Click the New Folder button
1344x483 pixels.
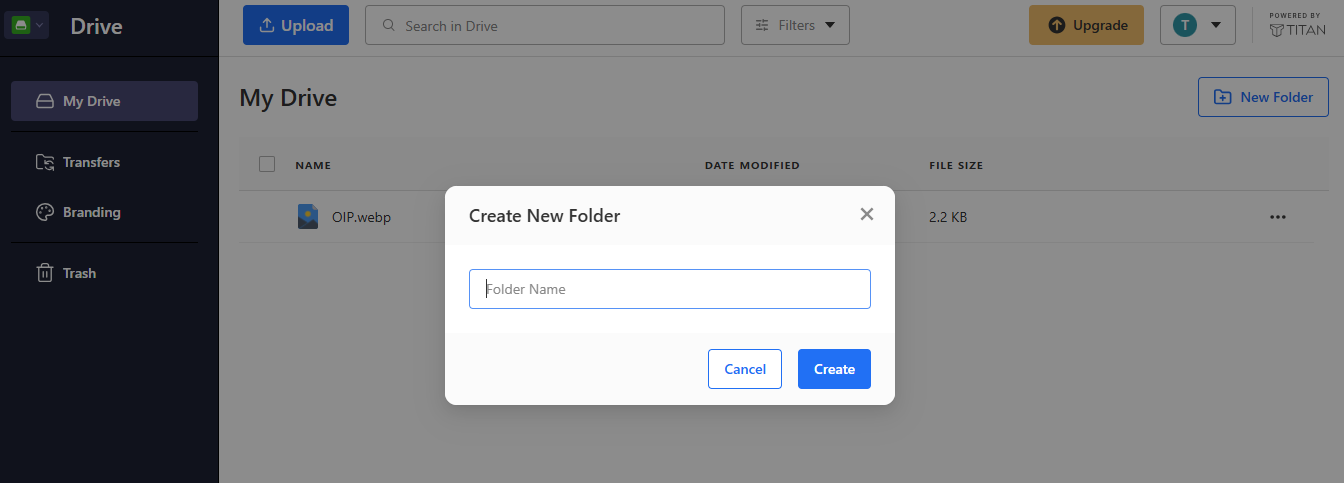coord(1263,97)
